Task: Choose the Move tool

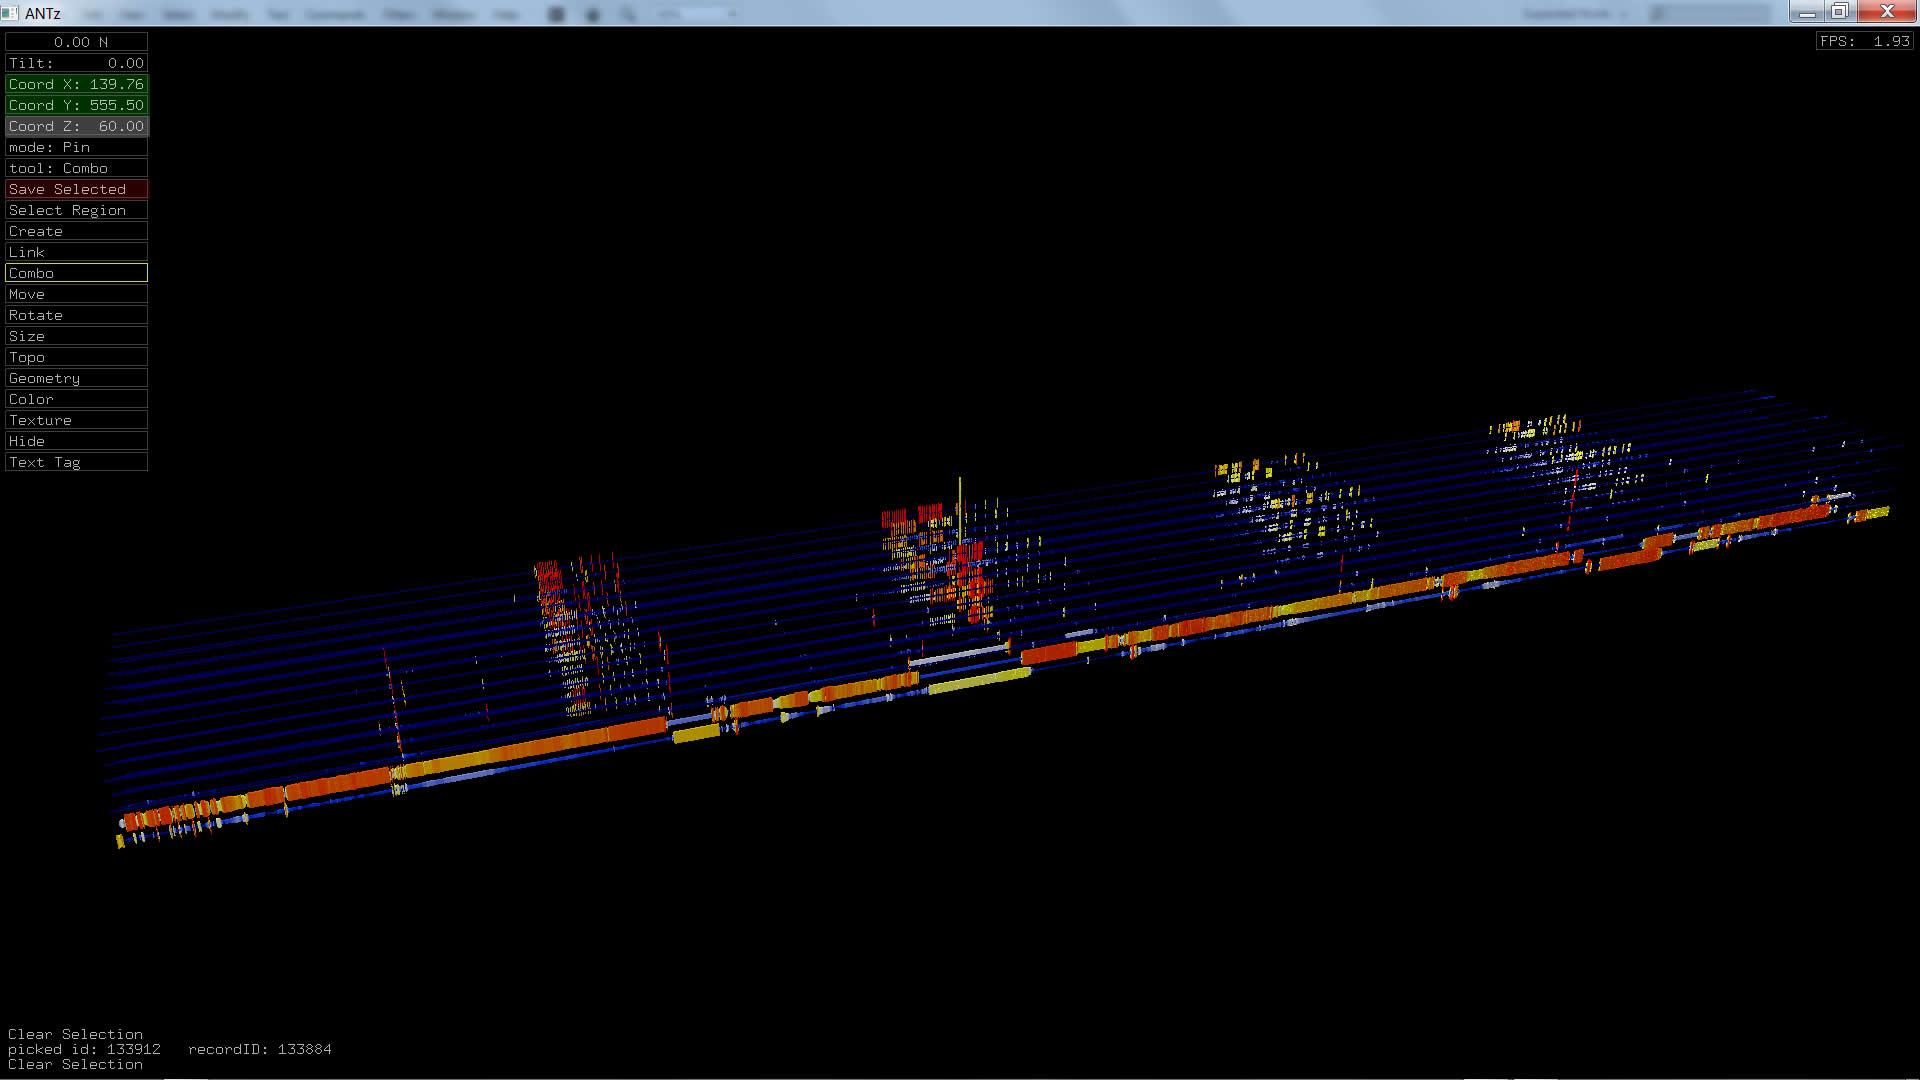Action: pyautogui.click(x=76, y=294)
